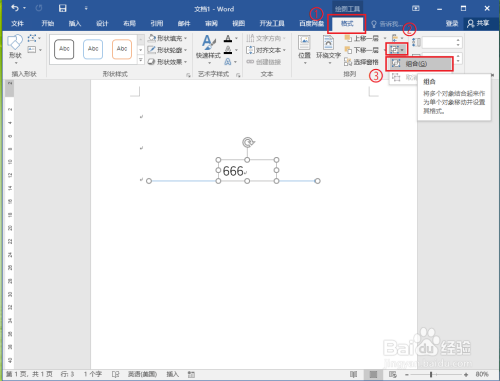The image size is (500, 381).
Task: Switch to the 百度网盘 tab
Action: click(312, 23)
